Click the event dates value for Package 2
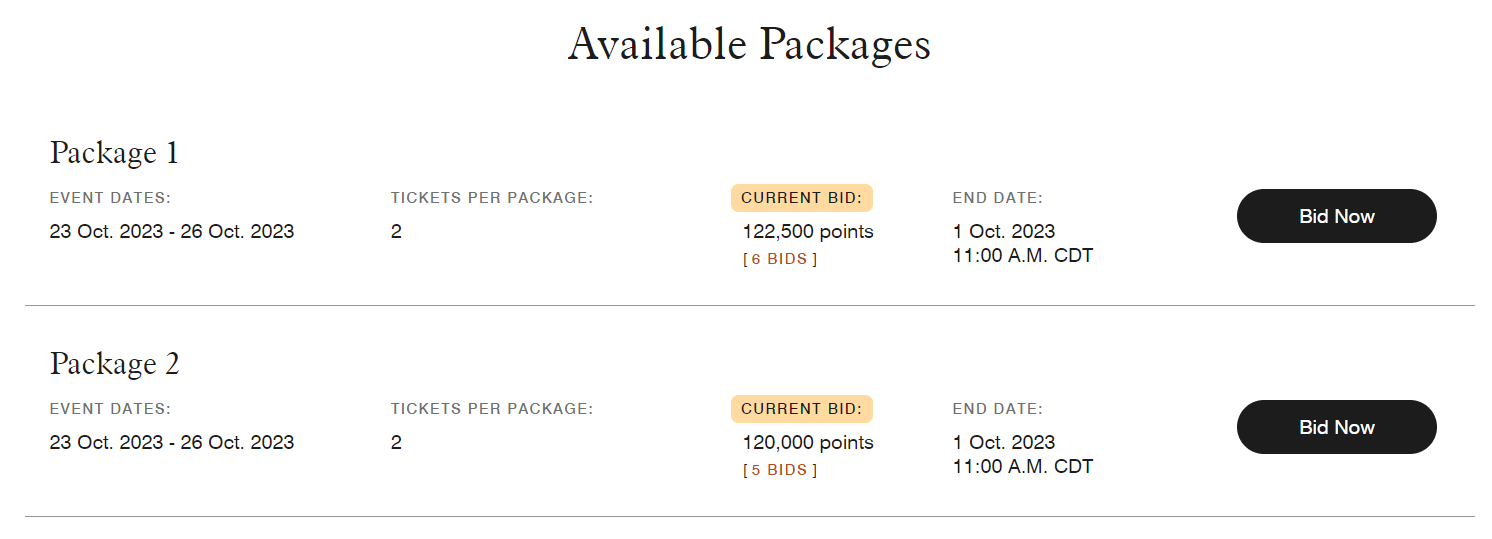 pyautogui.click(x=172, y=443)
